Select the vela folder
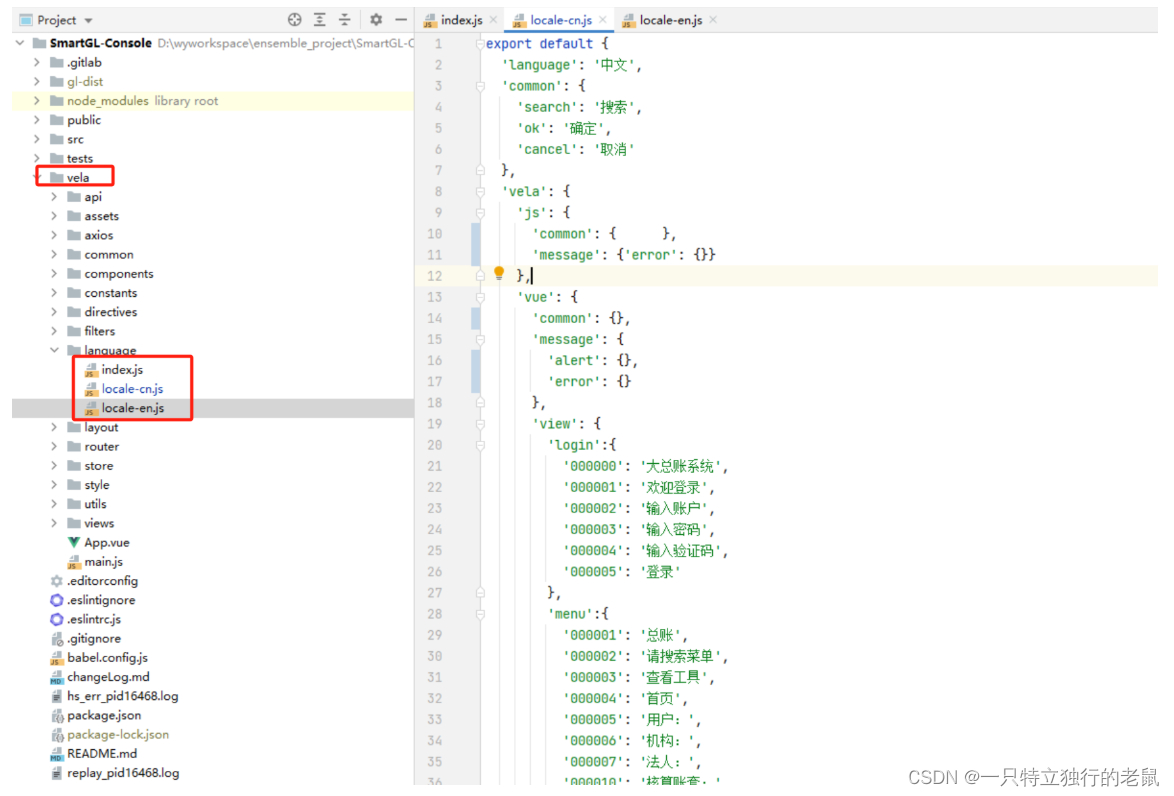The width and height of the screenshot is (1174, 796). coord(78,177)
